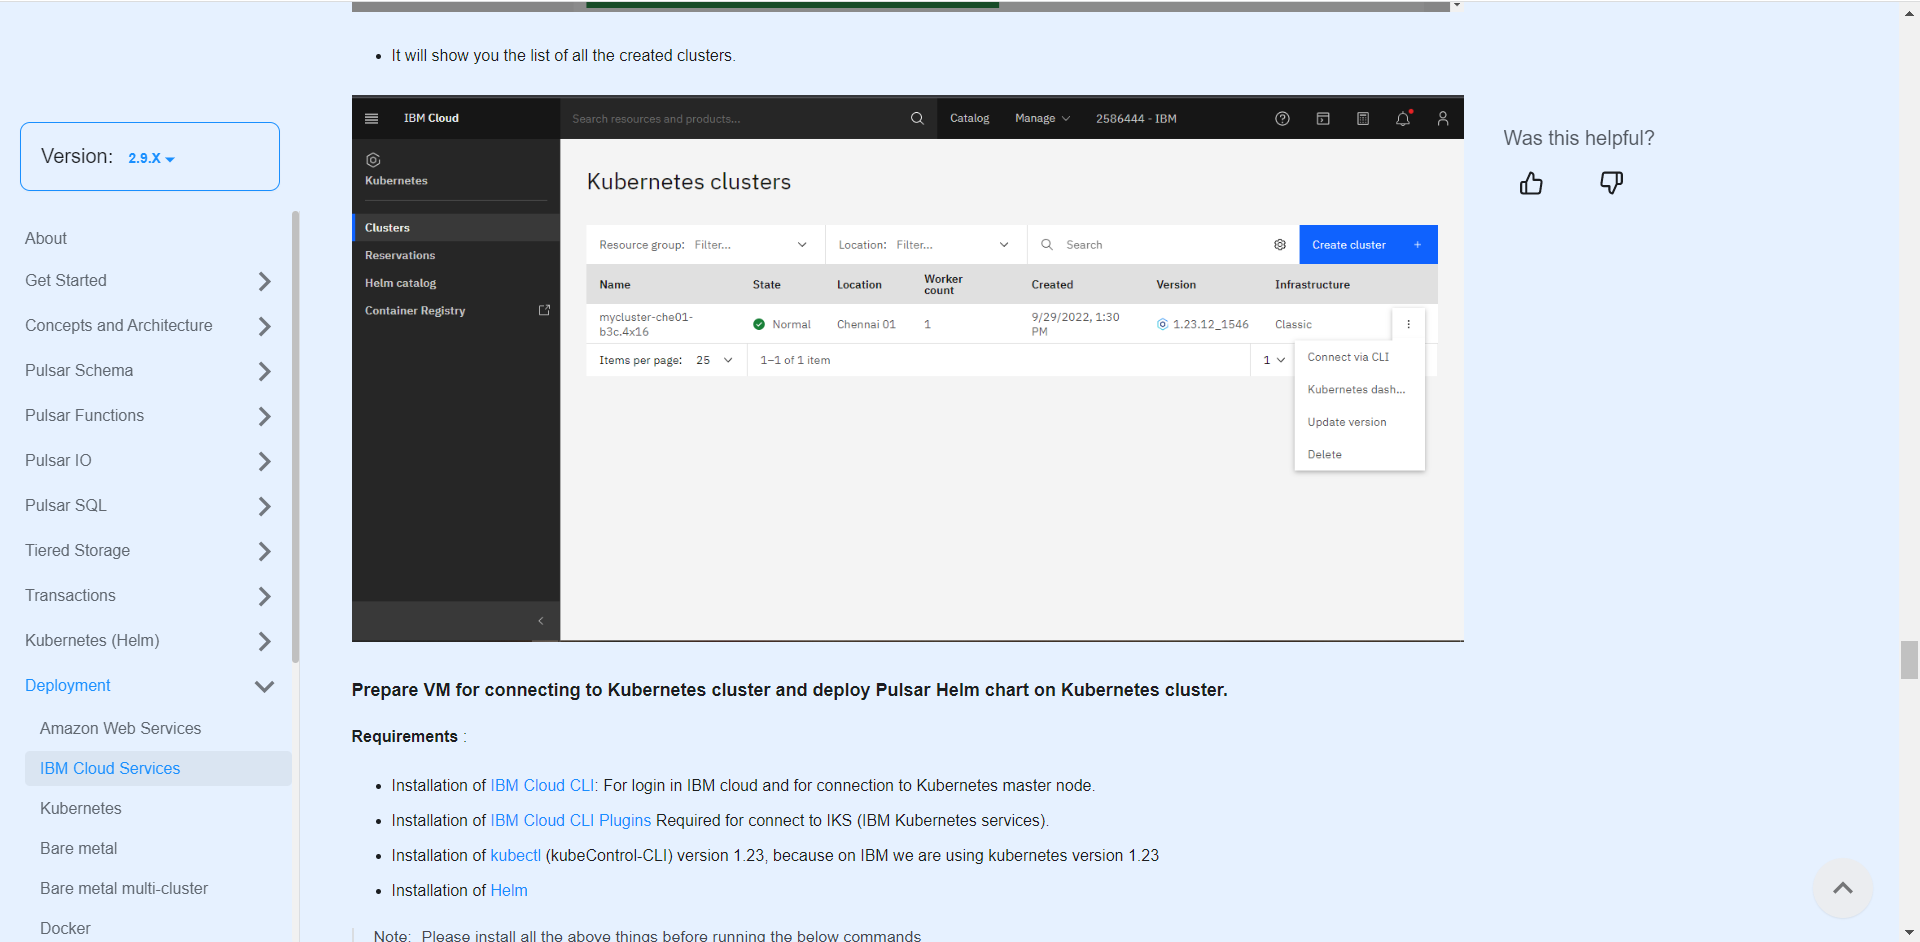Click the Catalog menu in IBM Cloud header
1920x942 pixels.
969,118
